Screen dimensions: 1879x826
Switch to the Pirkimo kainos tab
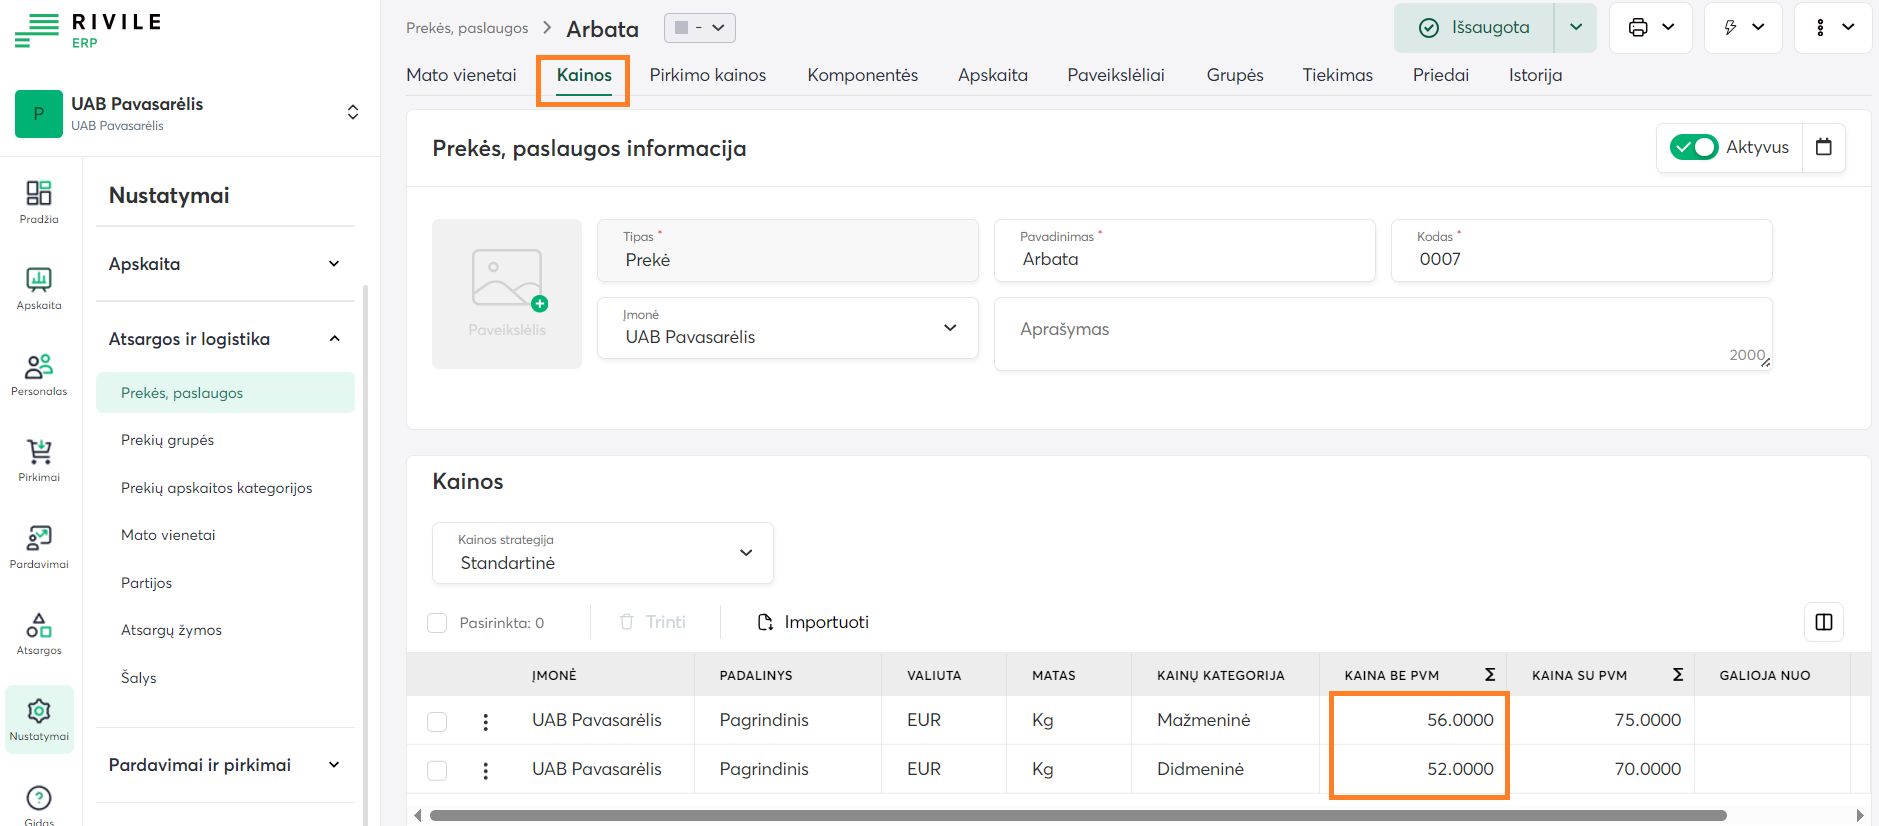707,75
